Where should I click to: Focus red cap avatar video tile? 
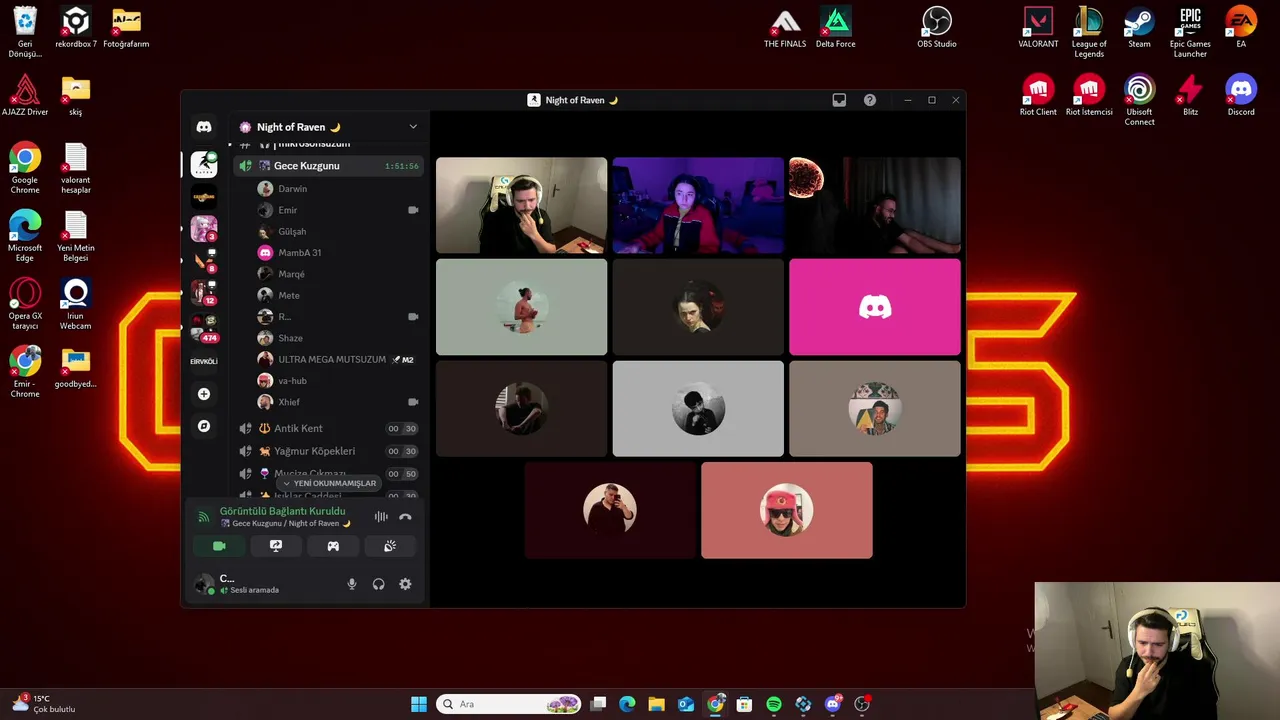tap(787, 510)
